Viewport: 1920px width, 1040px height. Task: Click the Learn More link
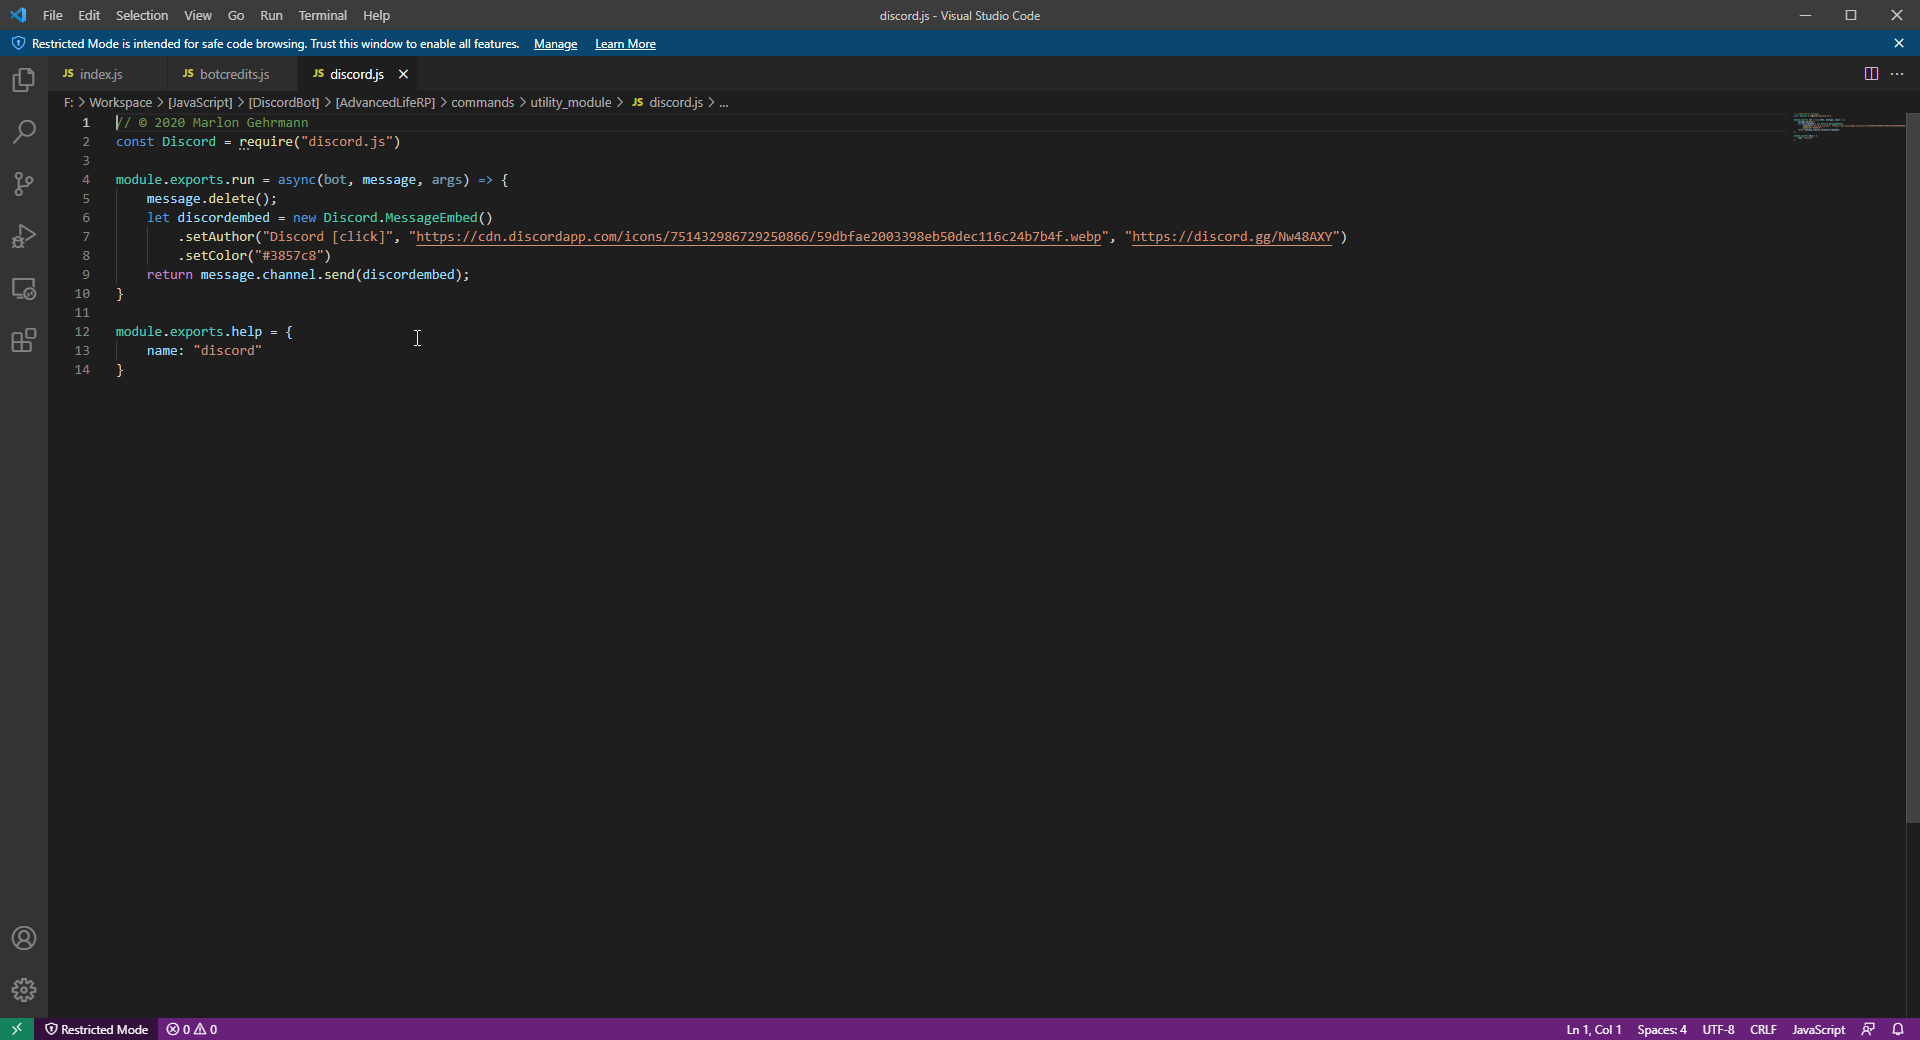tap(625, 44)
